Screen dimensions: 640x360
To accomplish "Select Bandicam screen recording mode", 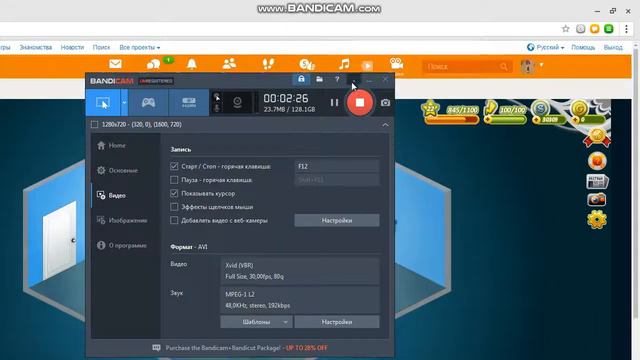I will click(103, 102).
